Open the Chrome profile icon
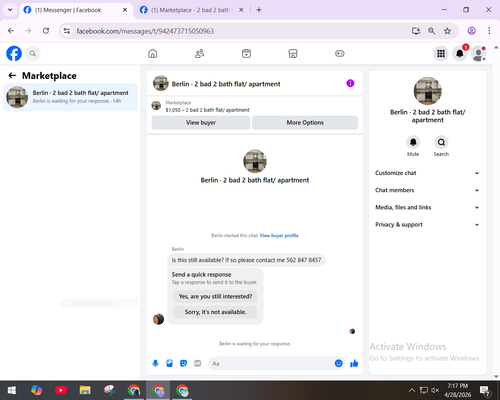500x400 pixels. point(471,31)
